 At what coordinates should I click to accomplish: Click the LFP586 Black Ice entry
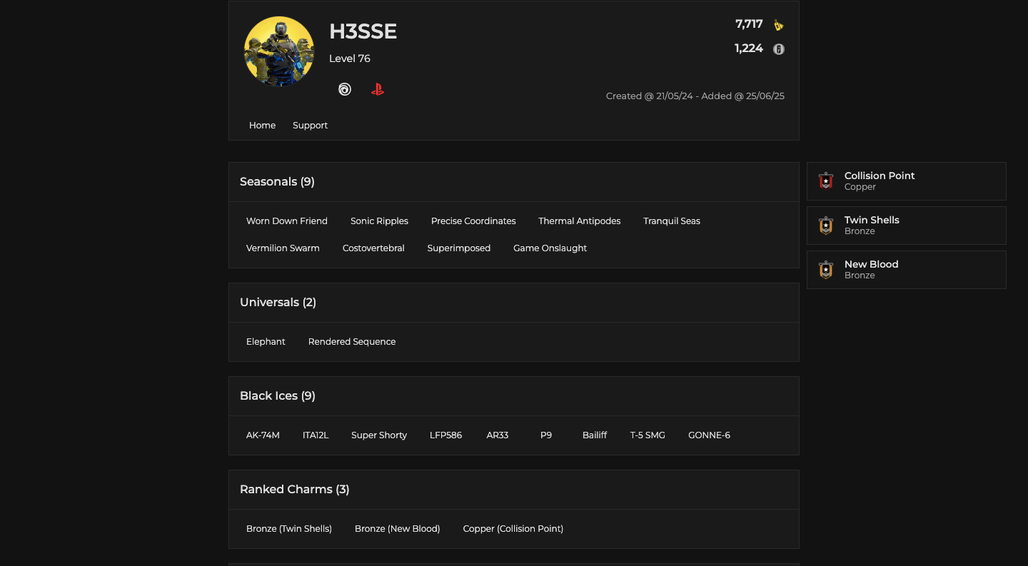(446, 435)
